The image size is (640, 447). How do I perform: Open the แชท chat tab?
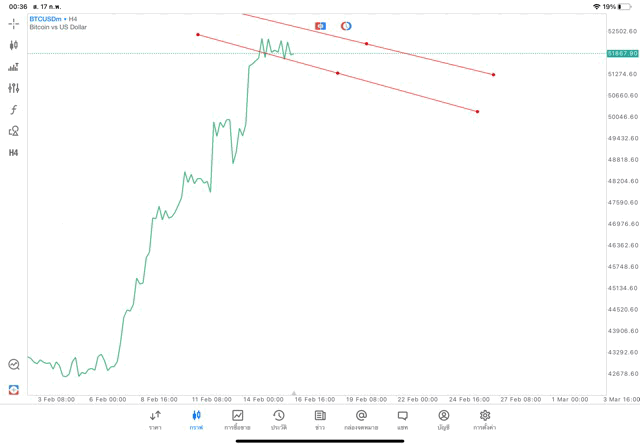click(402, 419)
